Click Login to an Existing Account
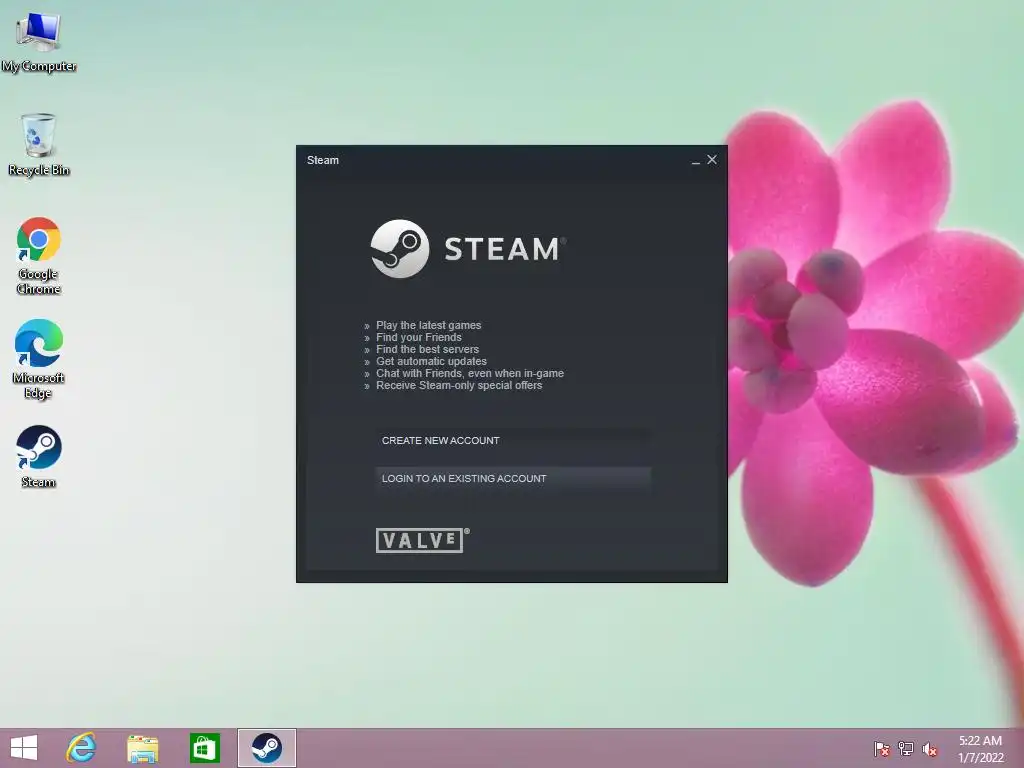The height and width of the screenshot is (768, 1024). pyautogui.click(x=513, y=479)
